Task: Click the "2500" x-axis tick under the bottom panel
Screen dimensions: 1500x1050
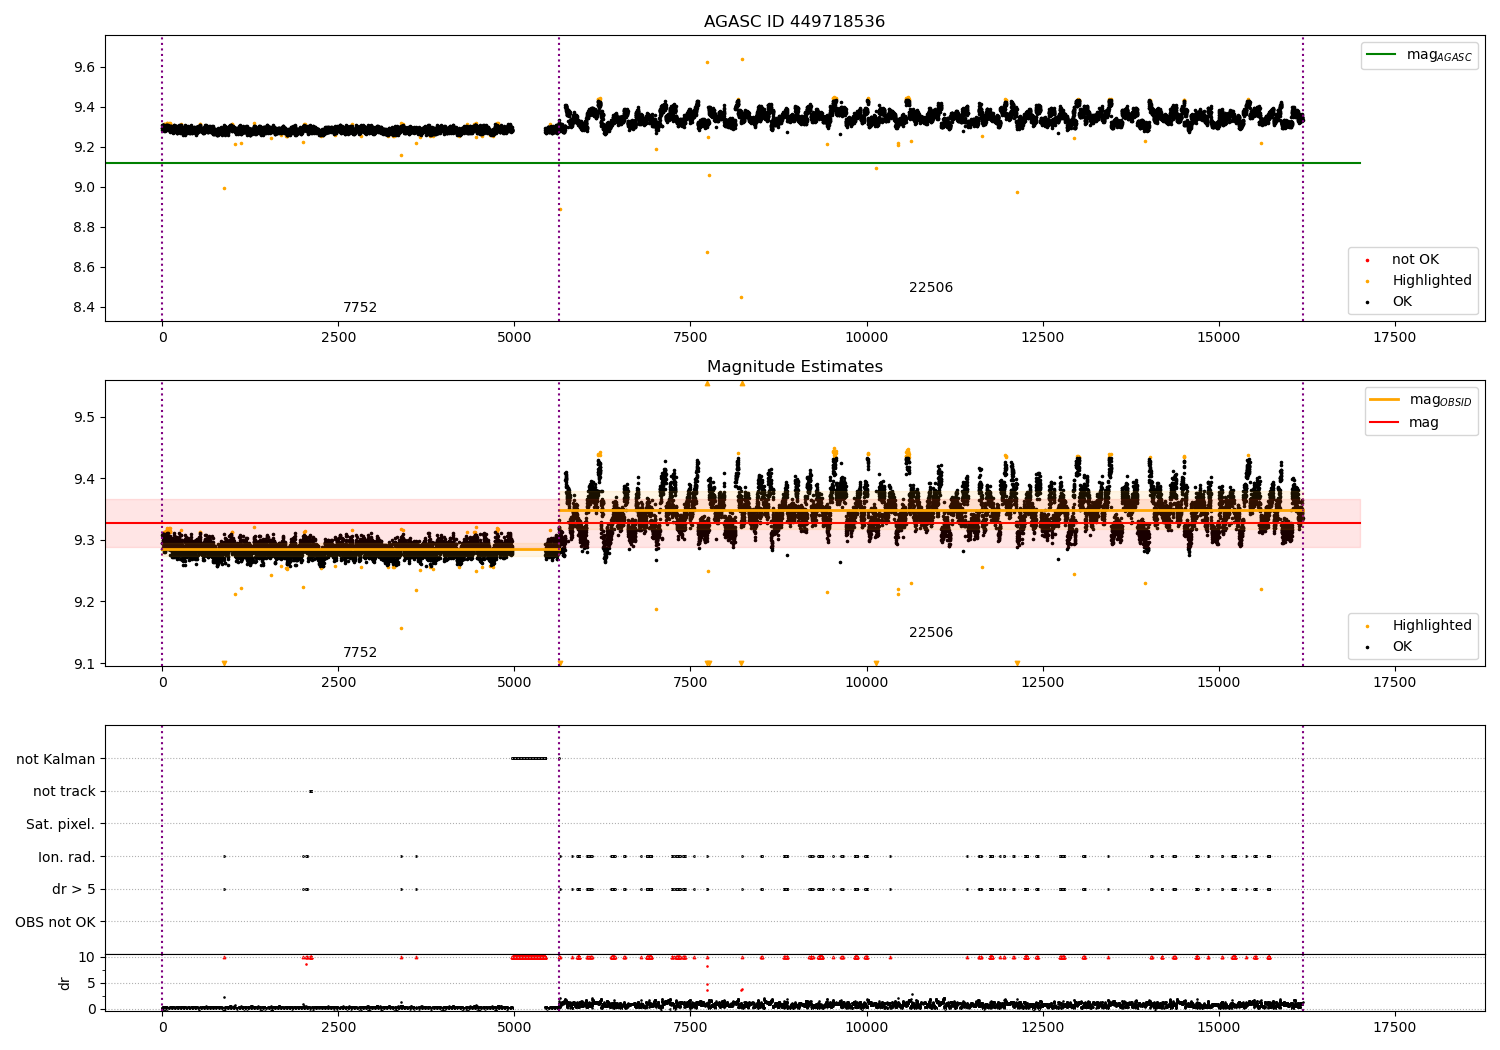Action: (x=338, y=1028)
